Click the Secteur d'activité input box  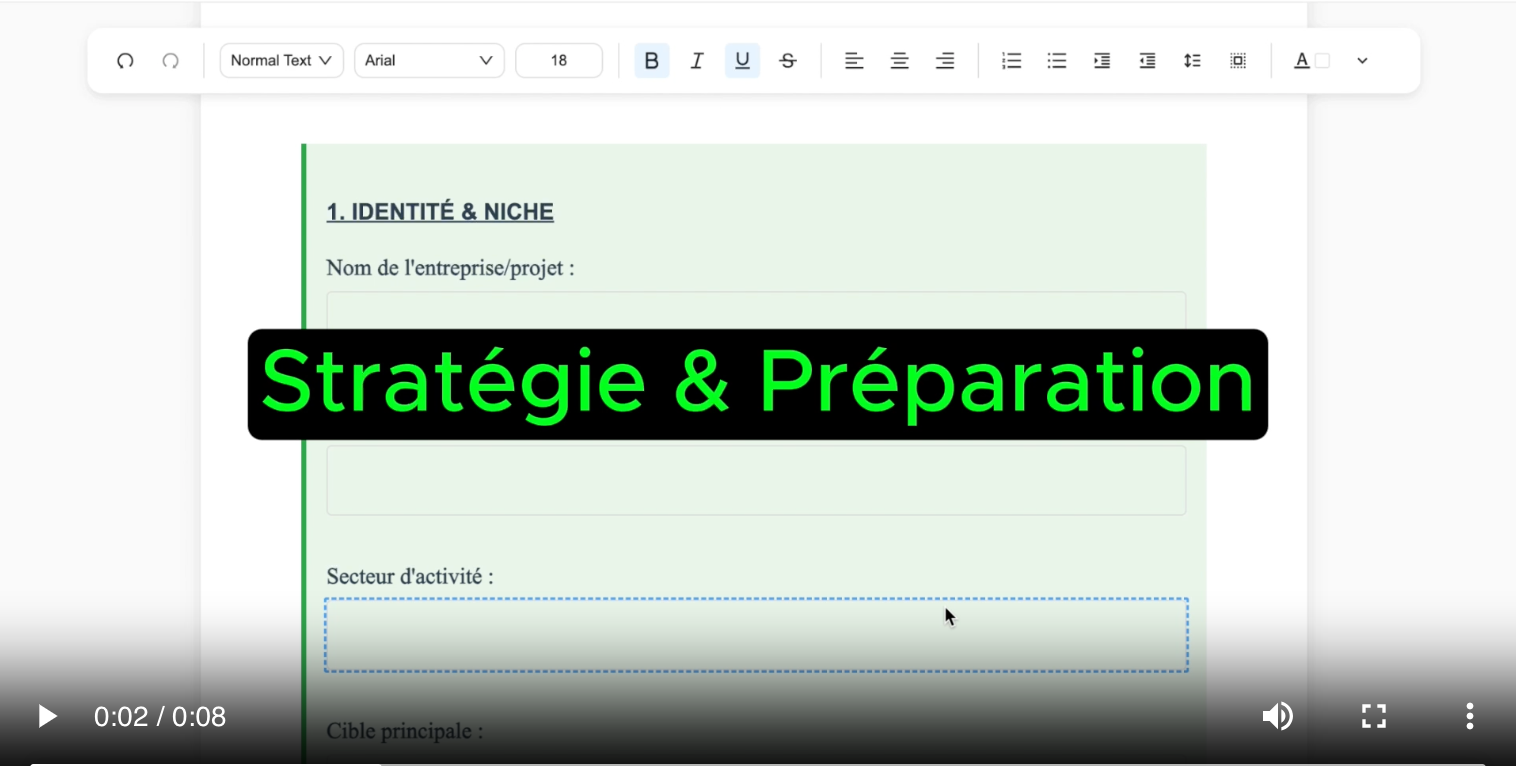(756, 635)
